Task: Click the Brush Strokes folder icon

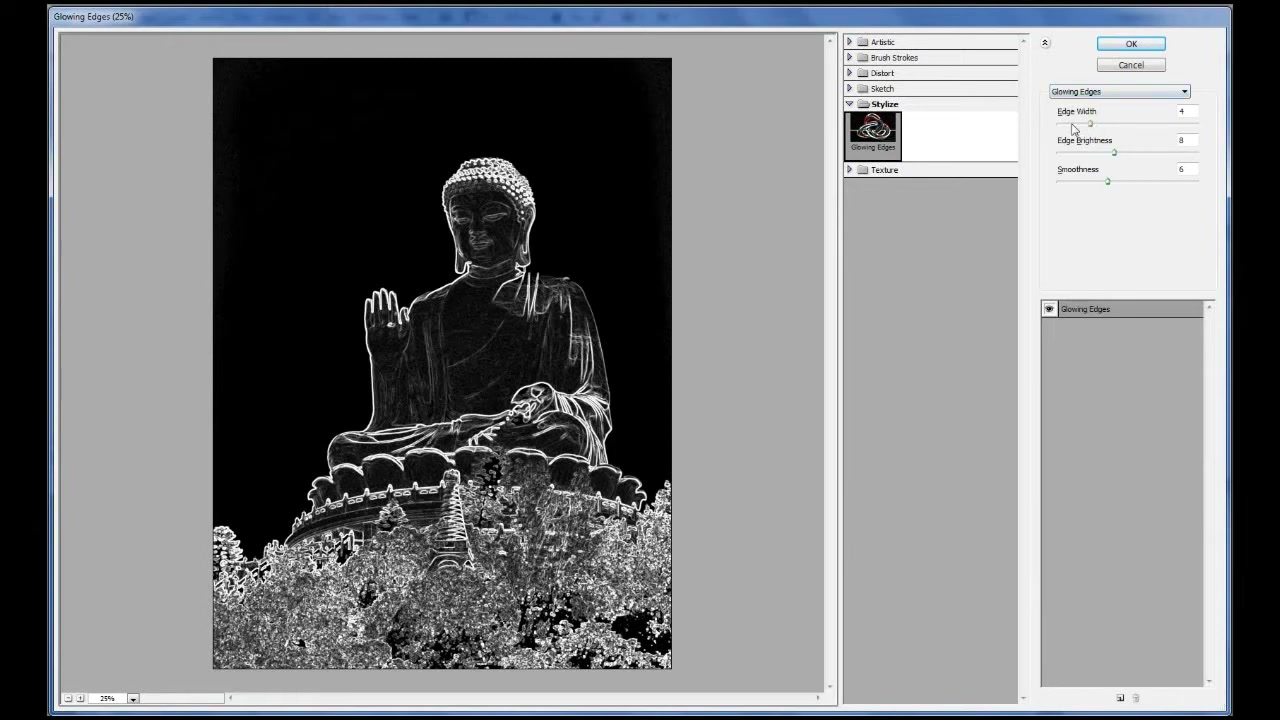Action: (x=863, y=57)
